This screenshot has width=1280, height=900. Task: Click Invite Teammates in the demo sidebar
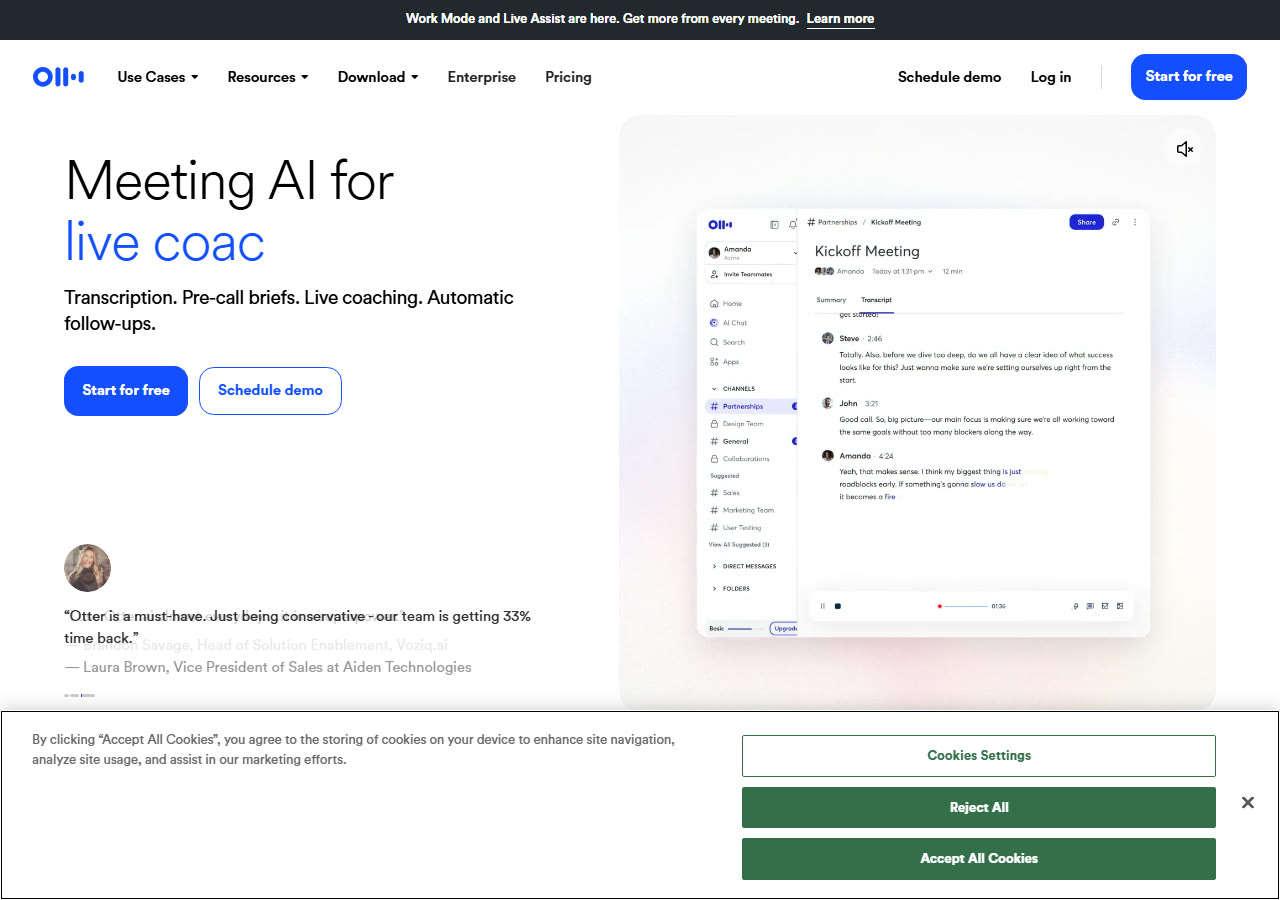tap(741, 274)
